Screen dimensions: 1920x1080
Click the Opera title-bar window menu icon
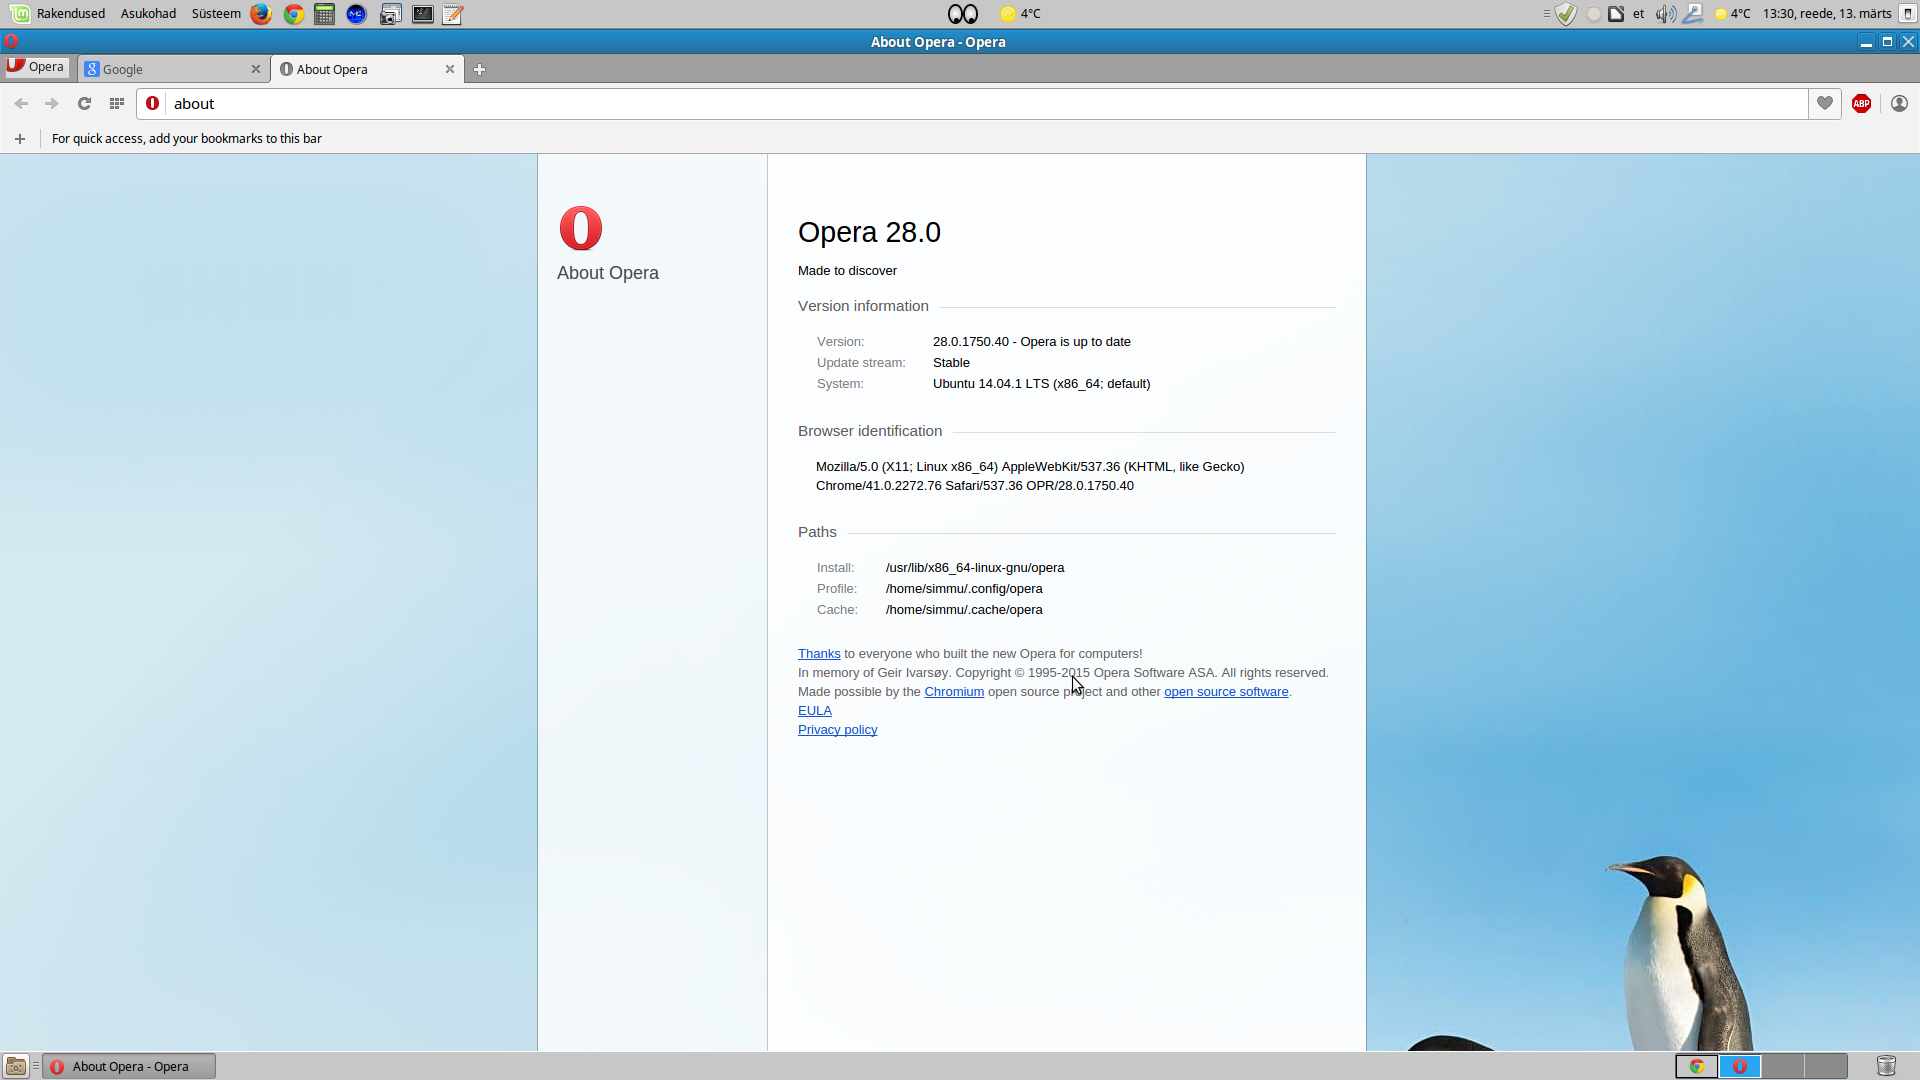11,42
